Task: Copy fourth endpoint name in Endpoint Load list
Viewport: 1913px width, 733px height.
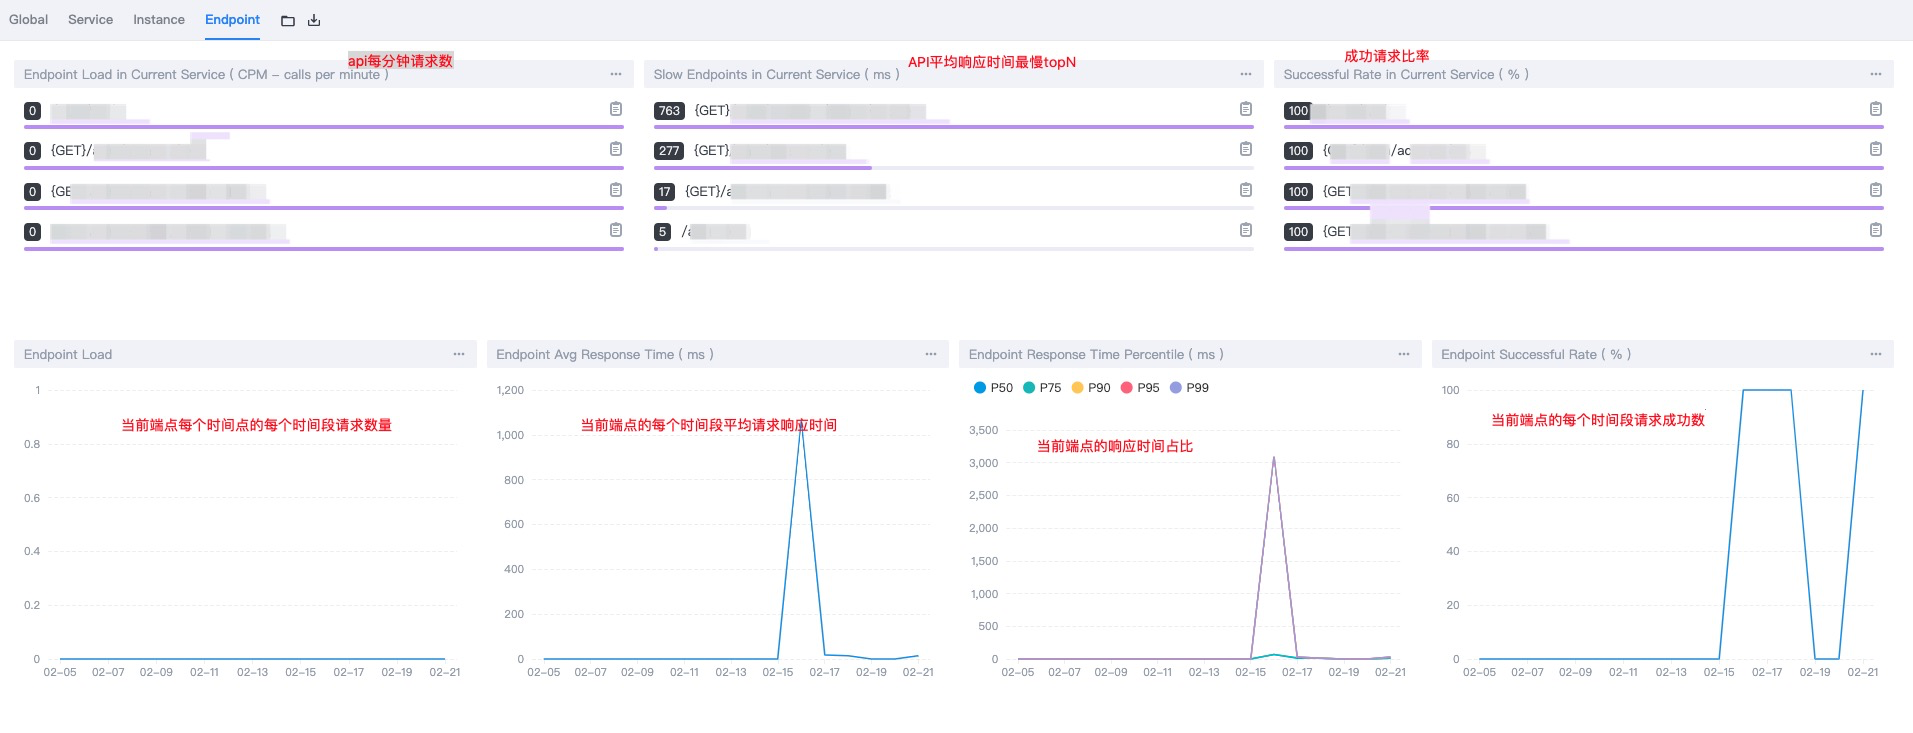Action: 616,230
